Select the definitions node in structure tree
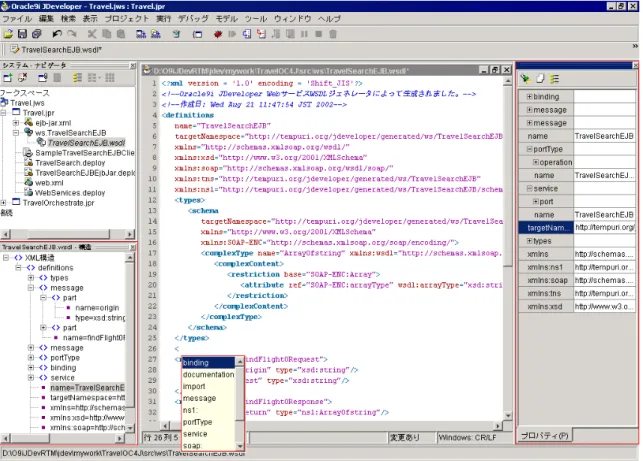The image size is (643, 461). coord(55,268)
